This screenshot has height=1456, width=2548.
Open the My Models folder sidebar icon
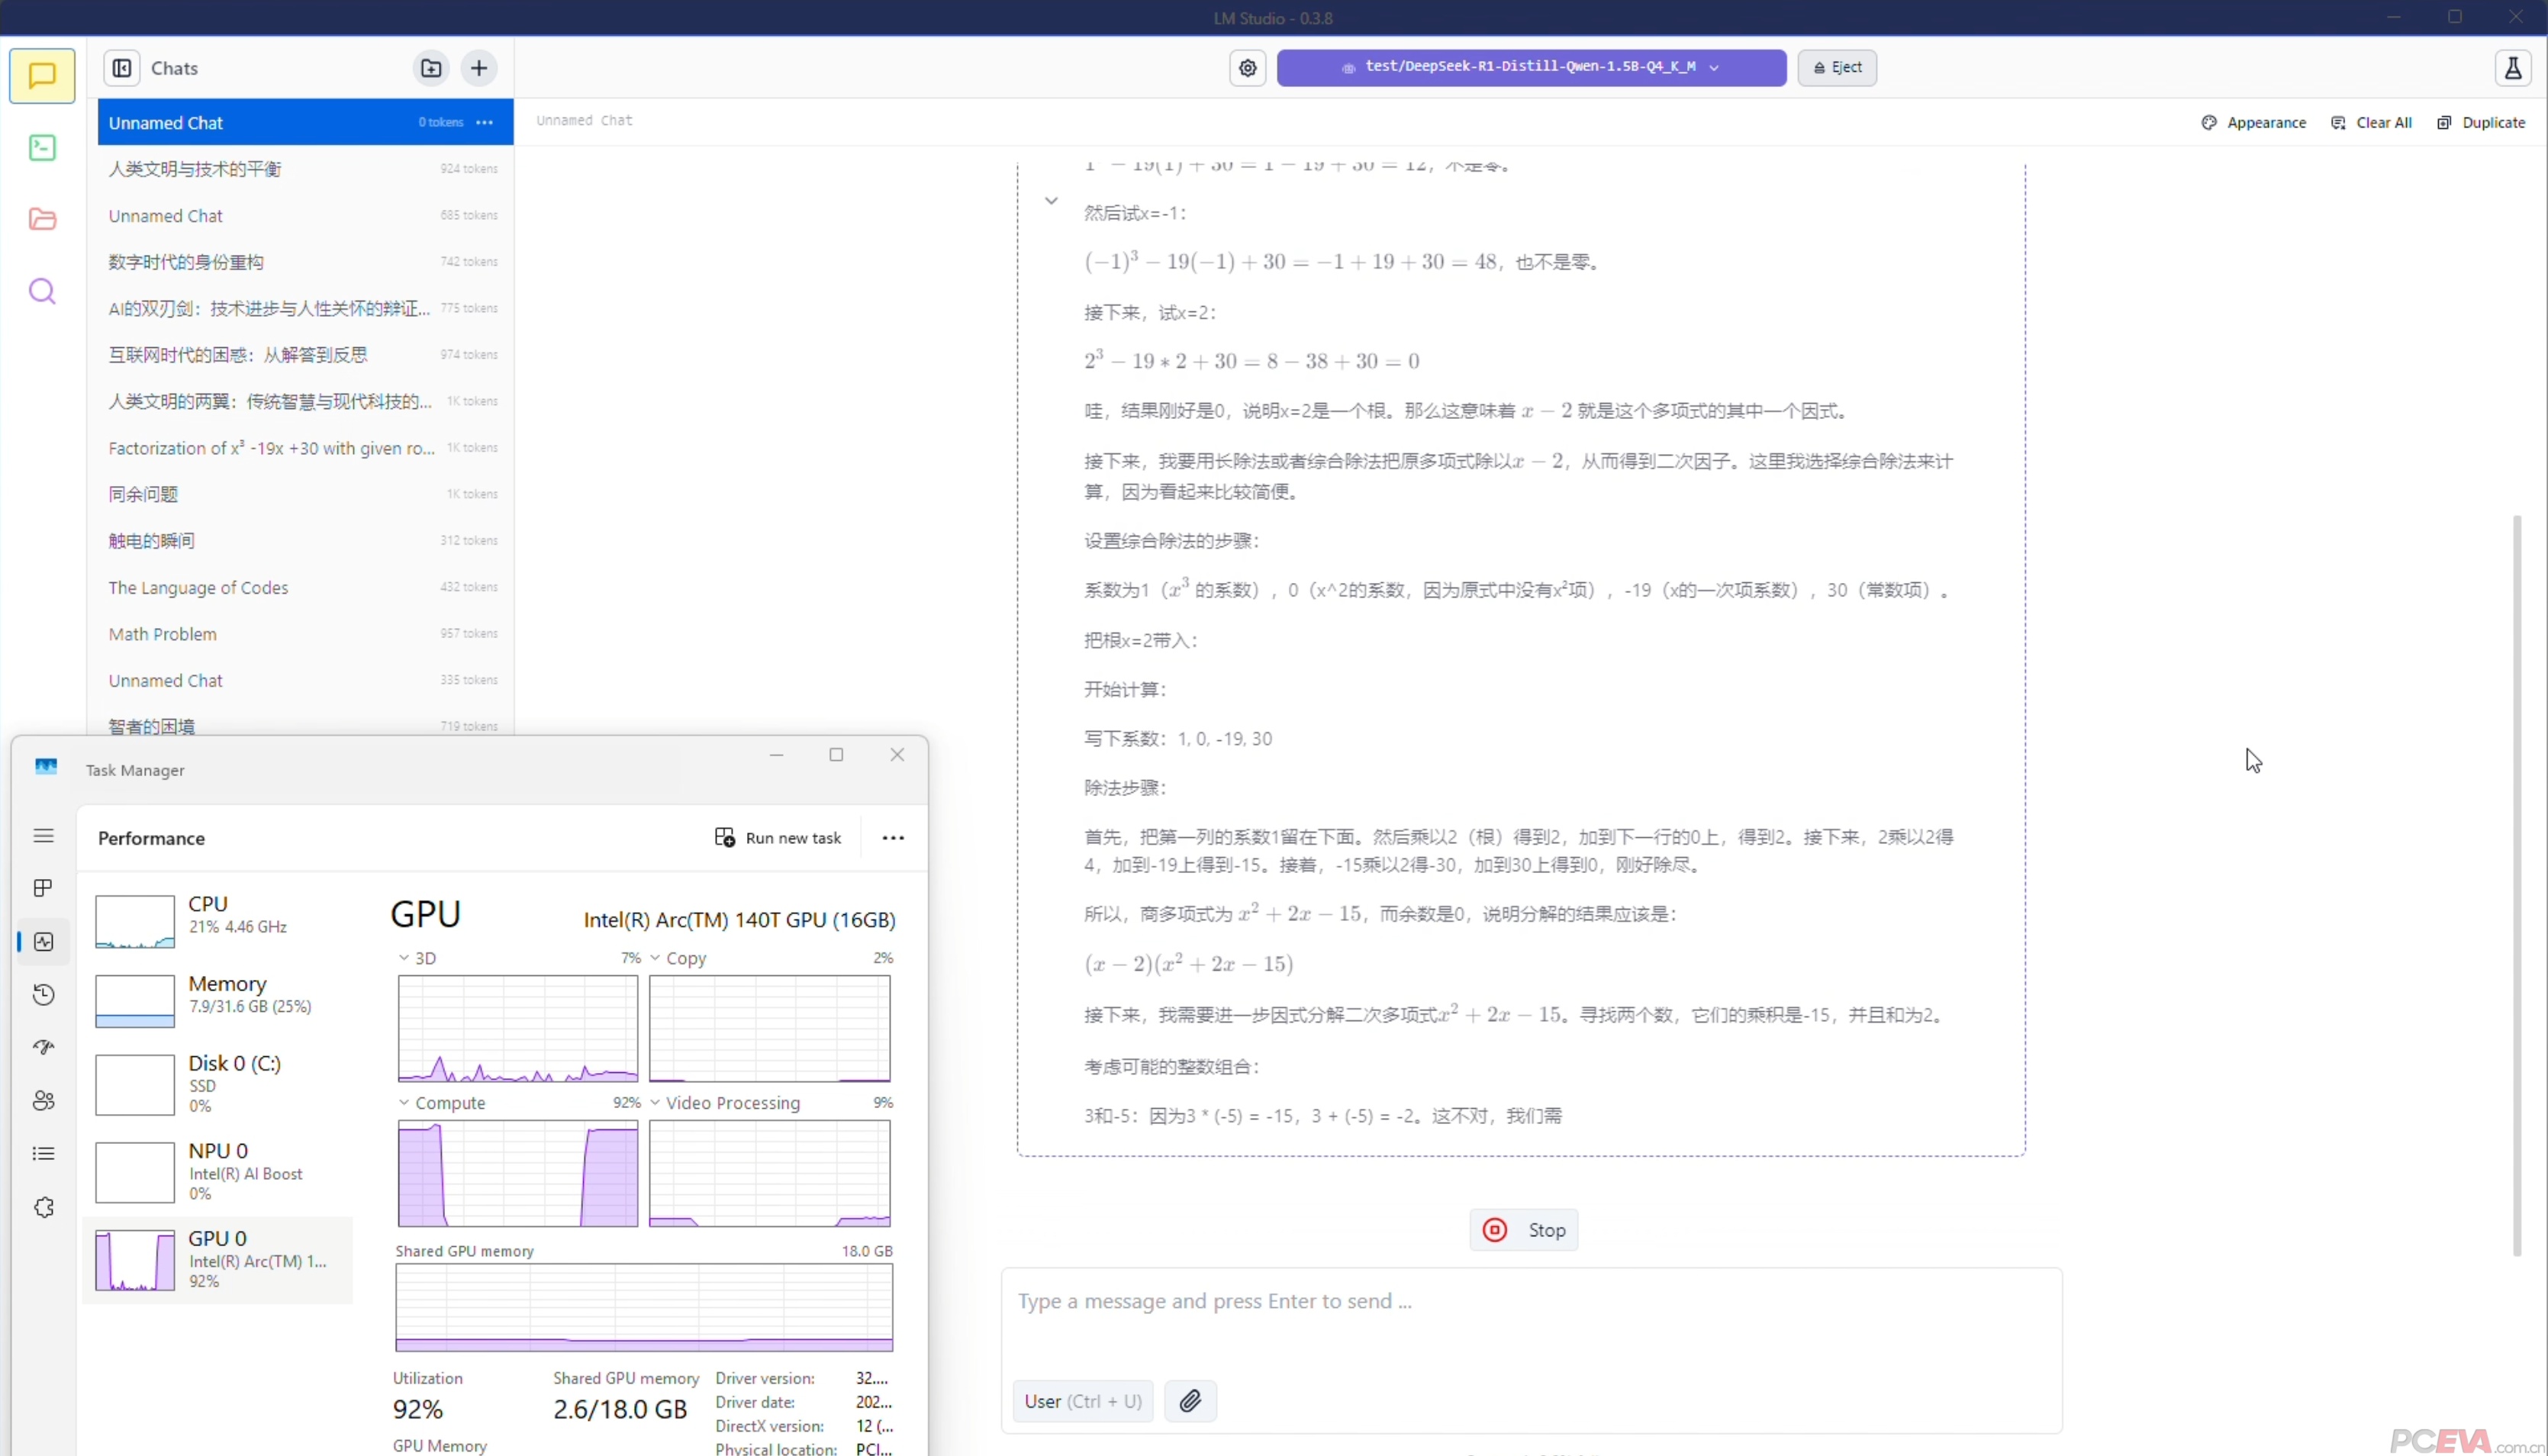tap(42, 219)
